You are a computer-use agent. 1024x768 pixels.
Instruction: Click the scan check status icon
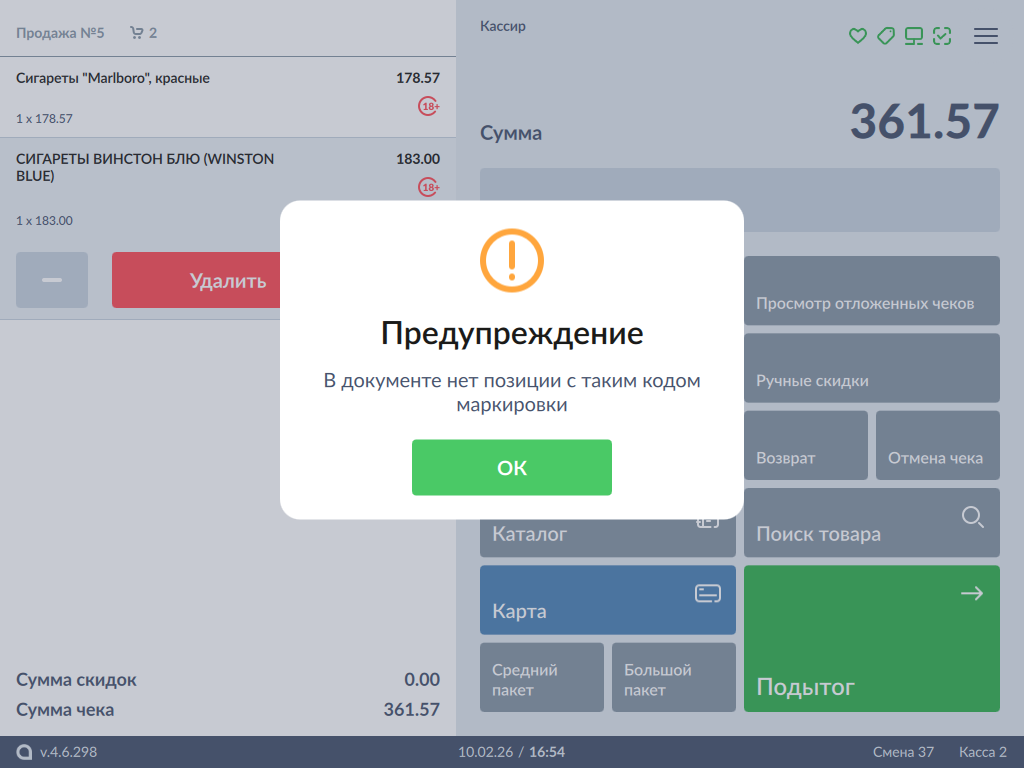(941, 36)
